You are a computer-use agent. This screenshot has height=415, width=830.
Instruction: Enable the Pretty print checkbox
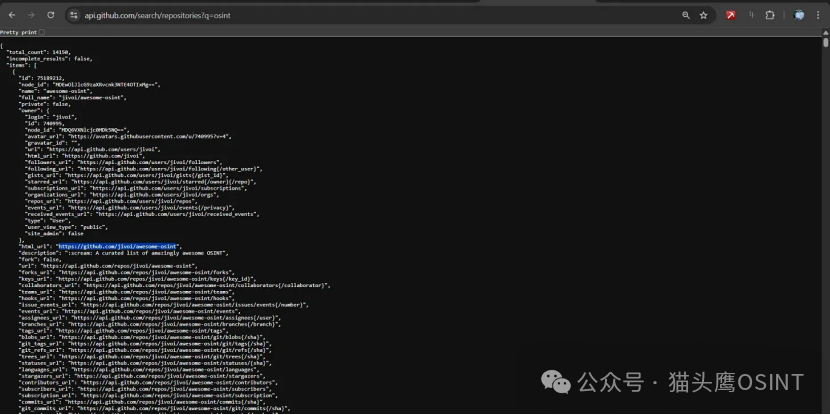42,32
